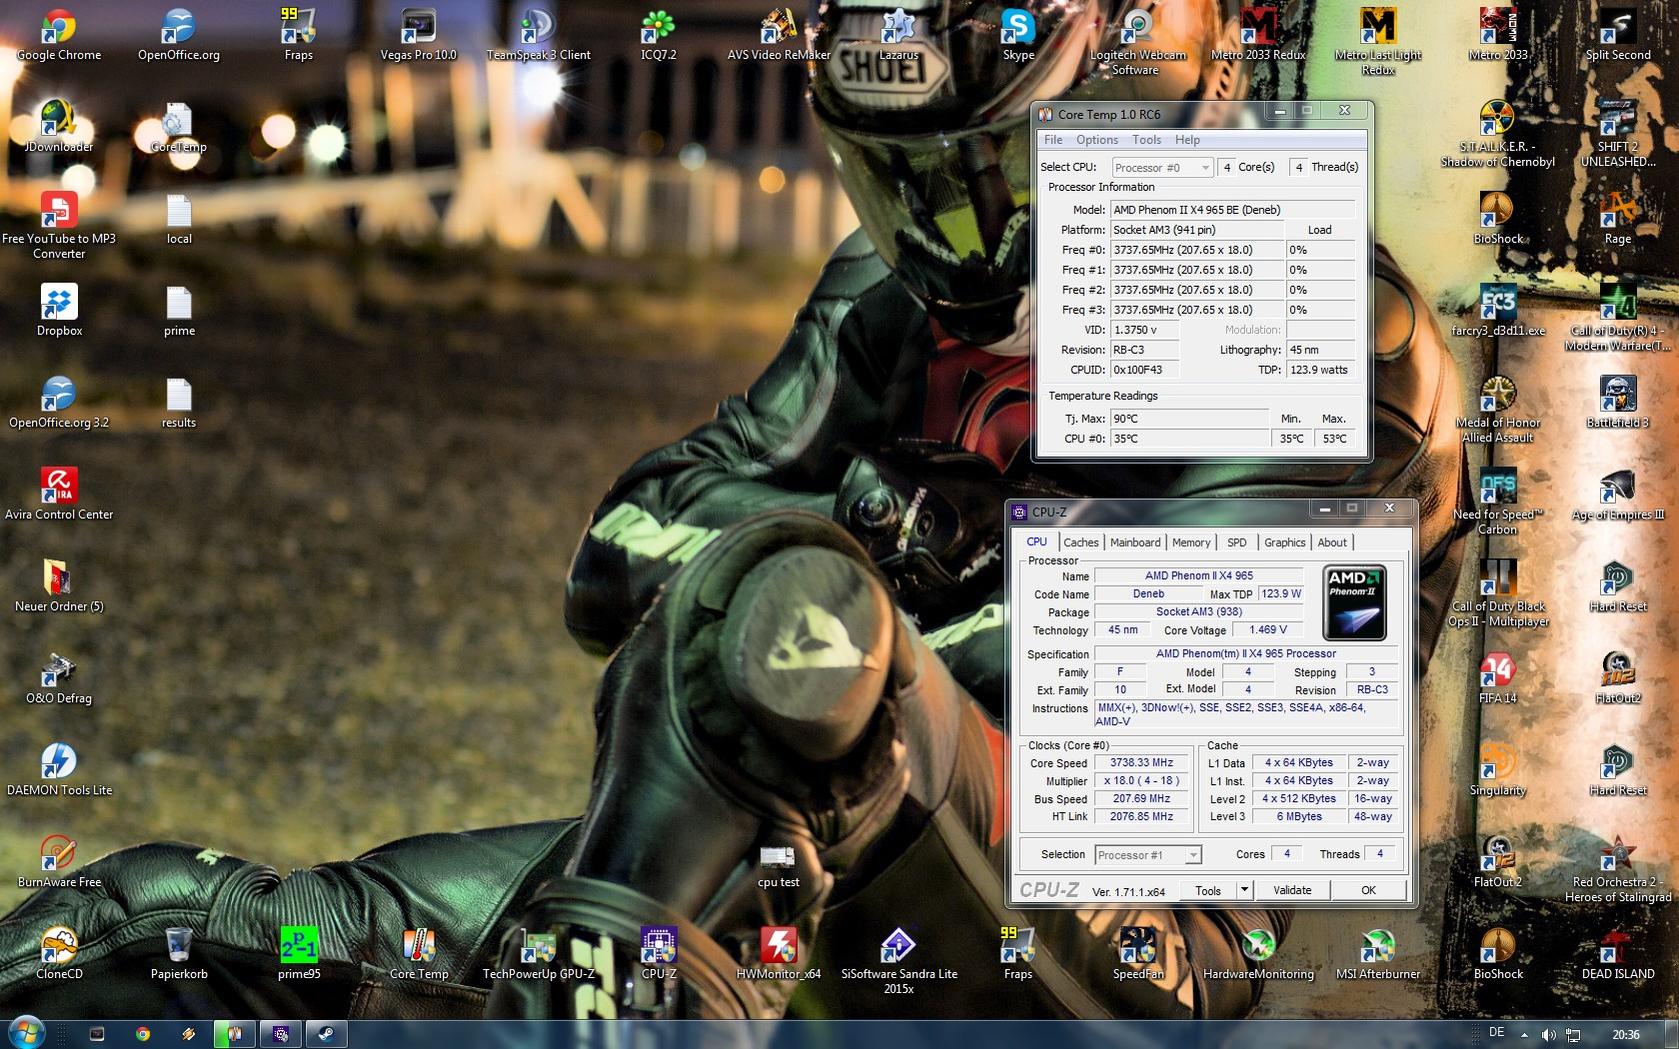The image size is (1679, 1049).
Task: Click the Skype desktop icon
Action: coord(1018,35)
